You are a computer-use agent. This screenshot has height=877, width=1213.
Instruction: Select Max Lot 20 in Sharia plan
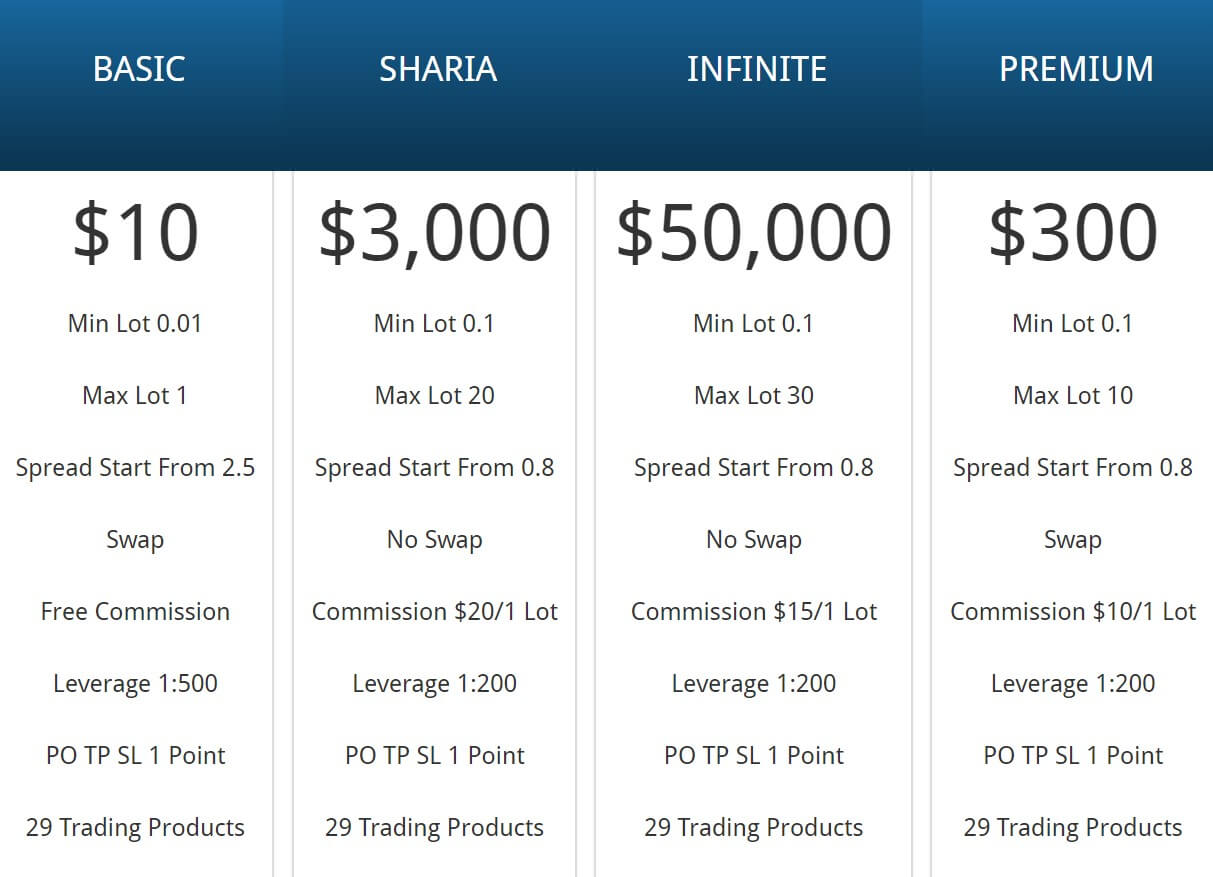(x=434, y=396)
